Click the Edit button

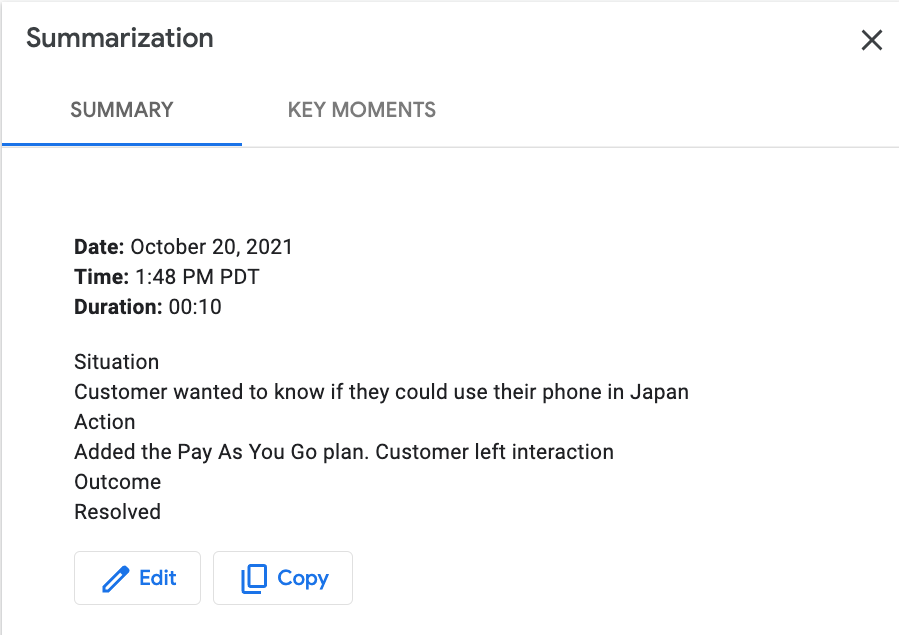click(x=138, y=578)
